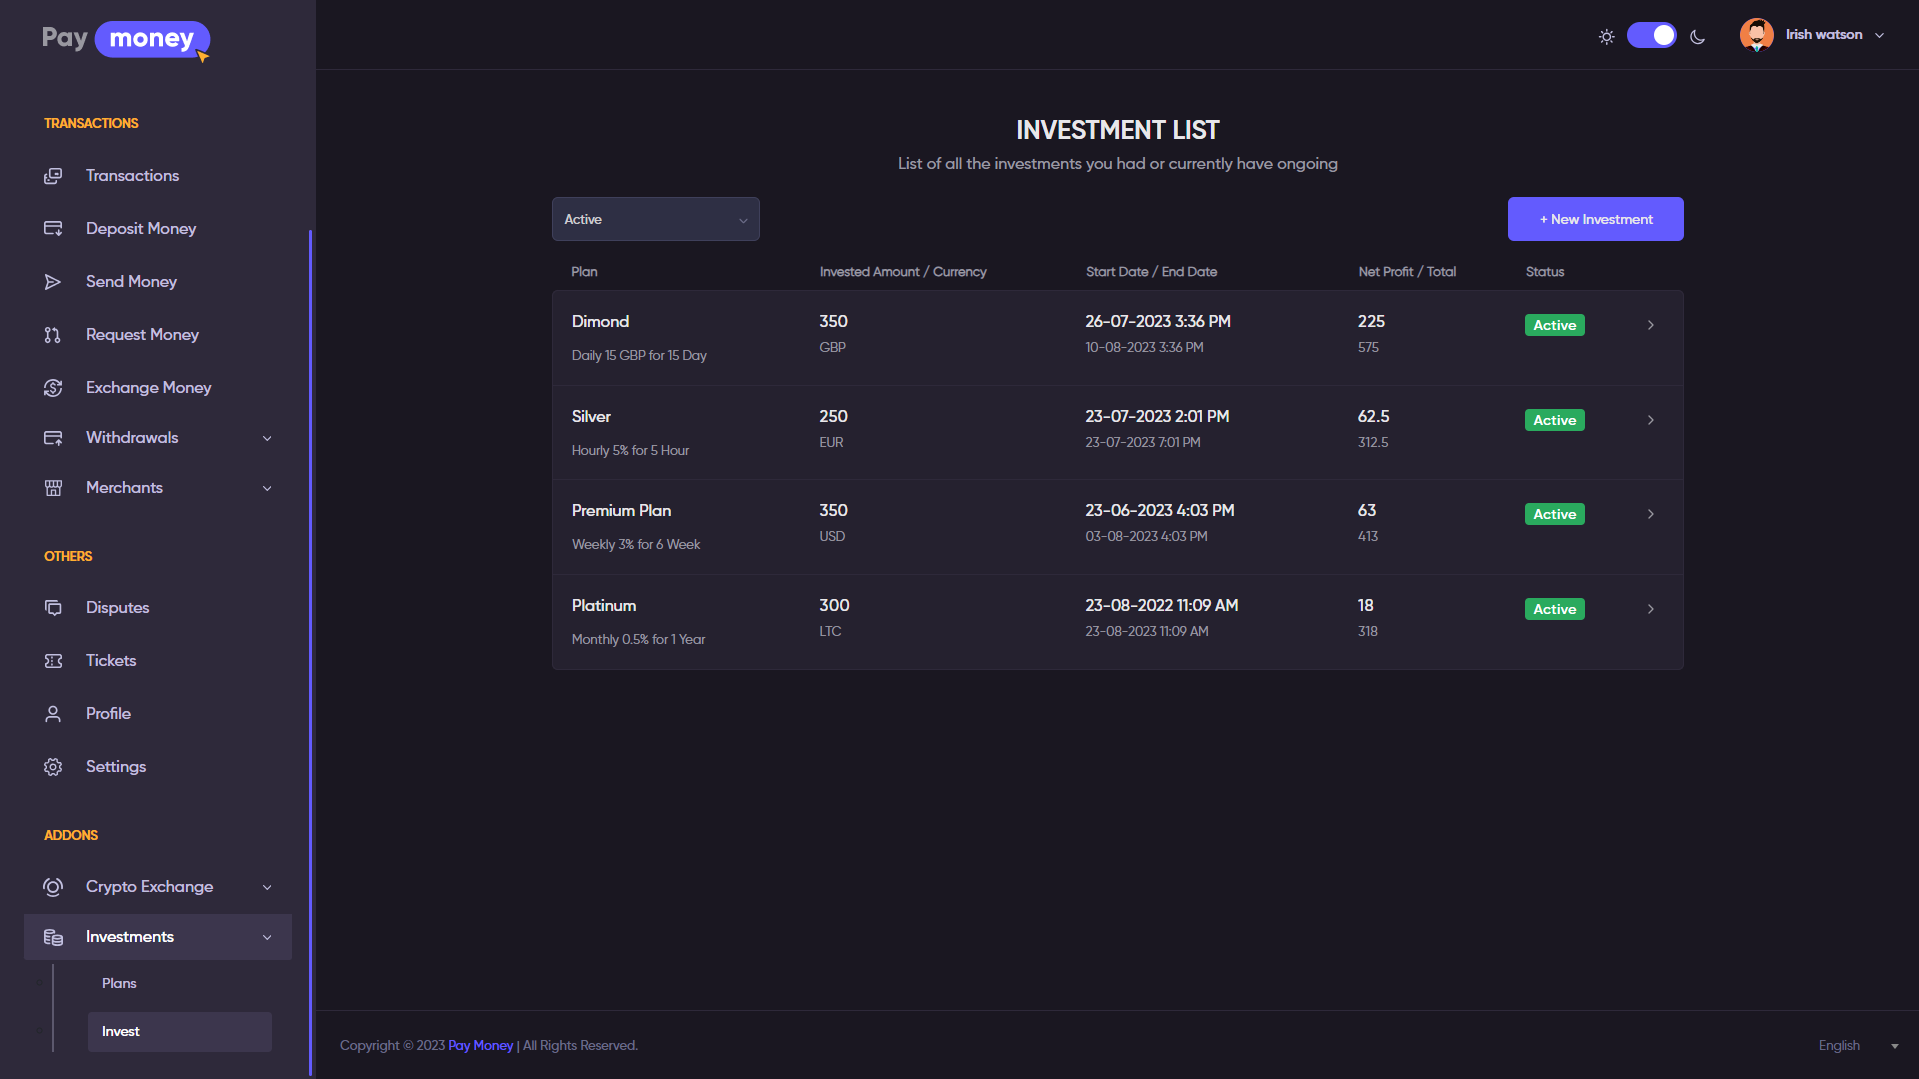Open the English language dropdown
Viewport: 1919px width, 1079px height.
click(x=1857, y=1046)
